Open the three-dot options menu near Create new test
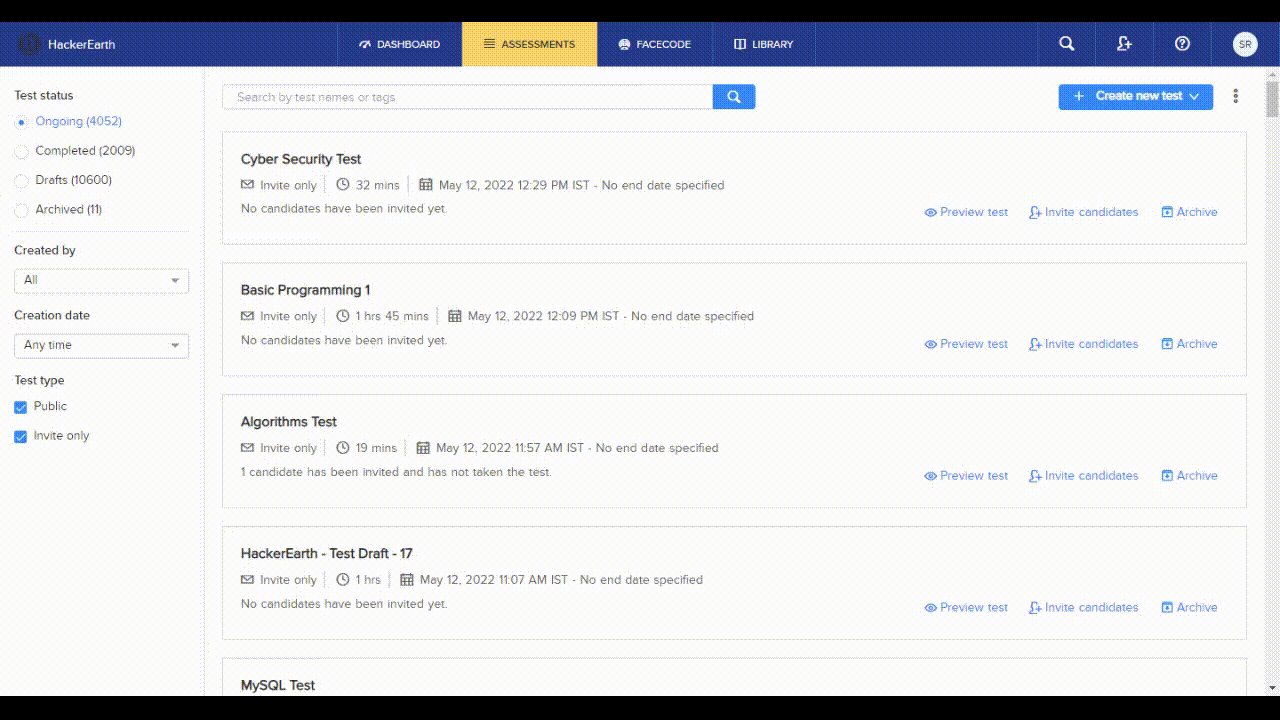This screenshot has width=1280, height=720. click(x=1236, y=95)
